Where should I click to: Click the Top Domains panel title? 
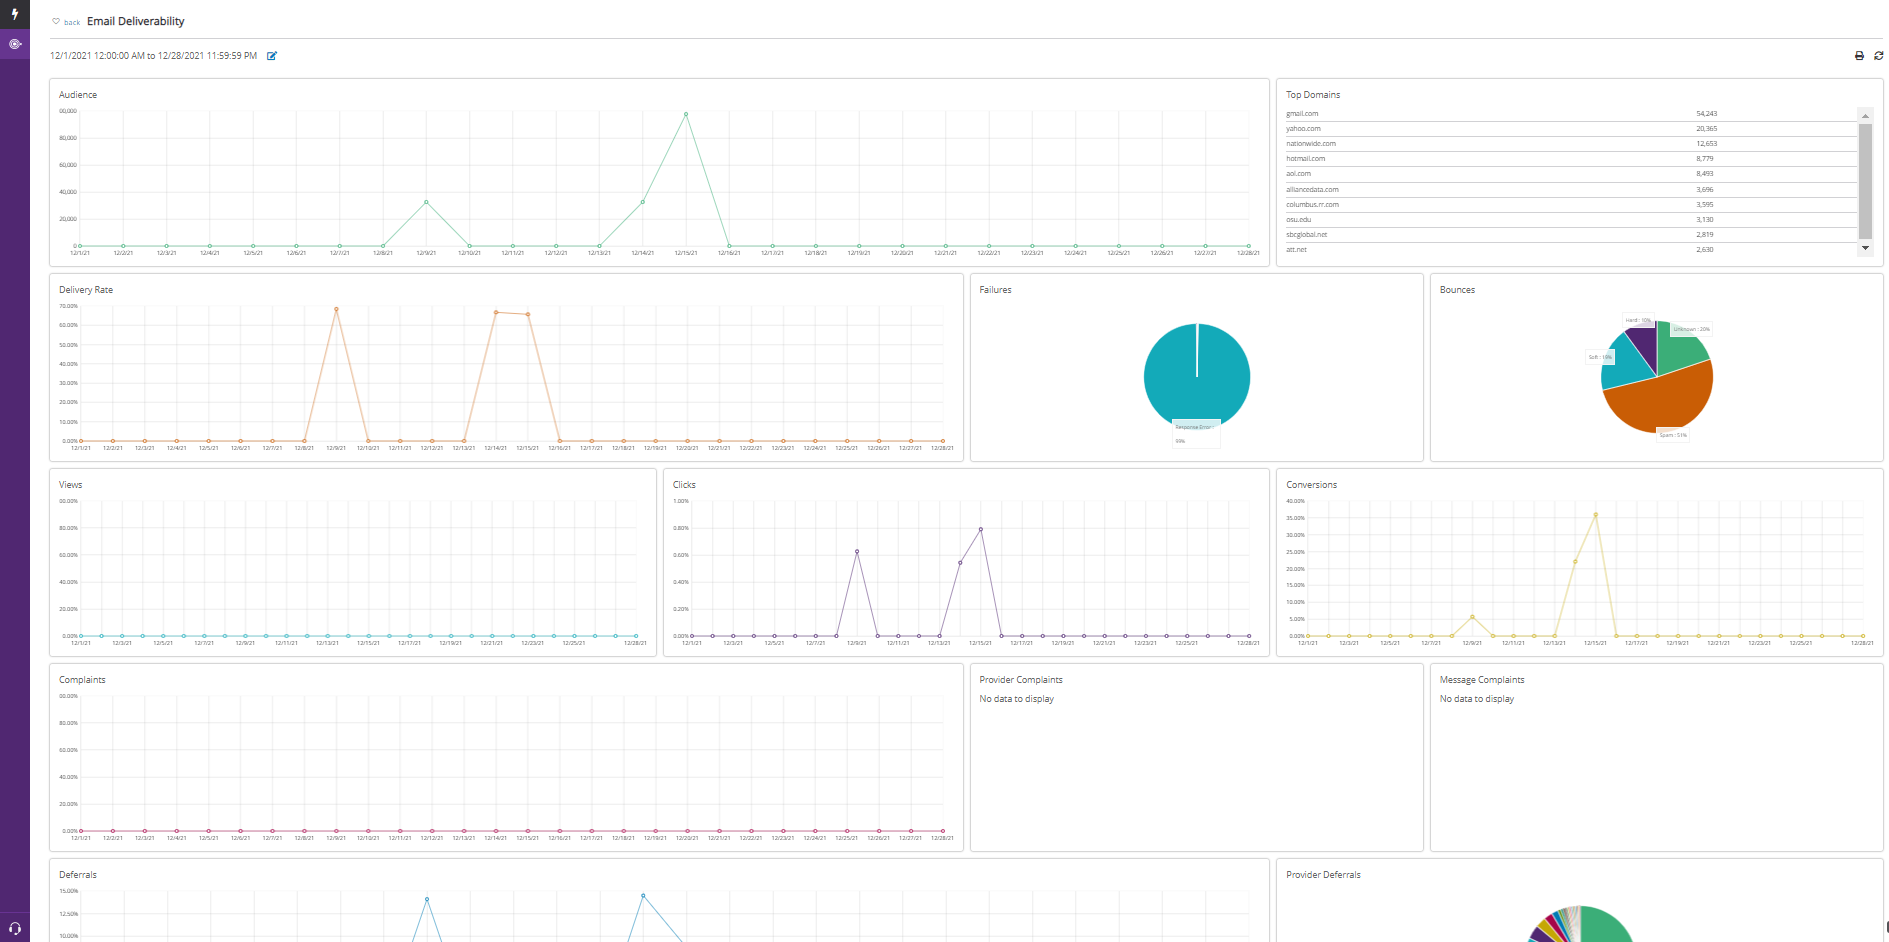(1313, 95)
